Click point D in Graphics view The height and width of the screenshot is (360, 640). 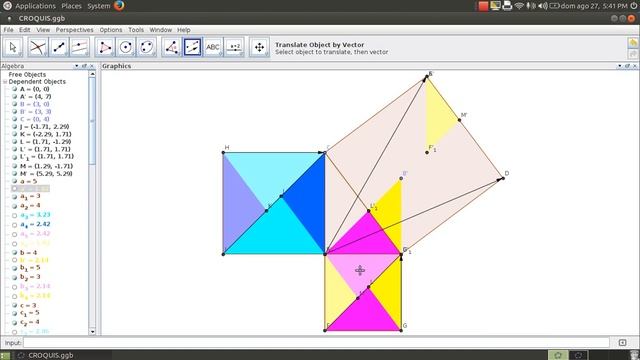pos(503,178)
